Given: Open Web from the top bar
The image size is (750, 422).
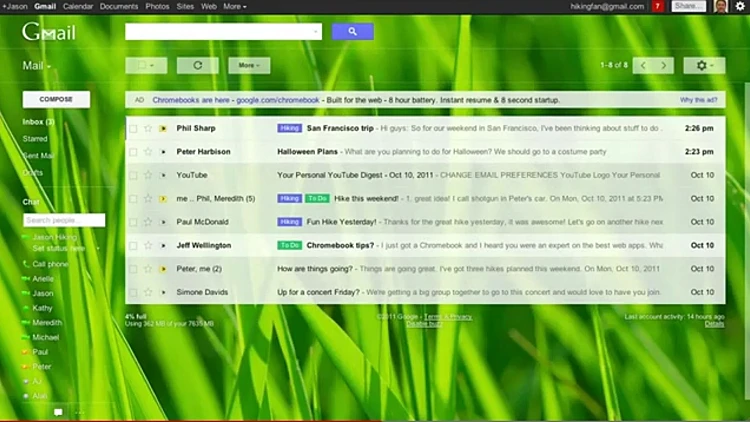Looking at the screenshot, I should (x=209, y=6).
